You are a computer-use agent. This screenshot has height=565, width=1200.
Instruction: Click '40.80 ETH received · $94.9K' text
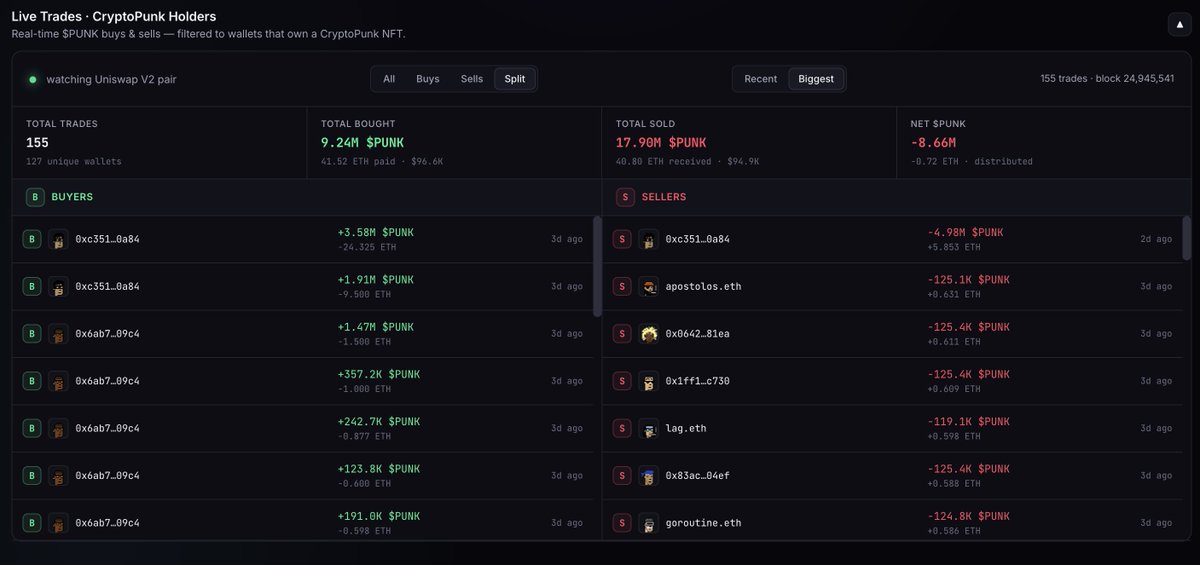tap(687, 161)
